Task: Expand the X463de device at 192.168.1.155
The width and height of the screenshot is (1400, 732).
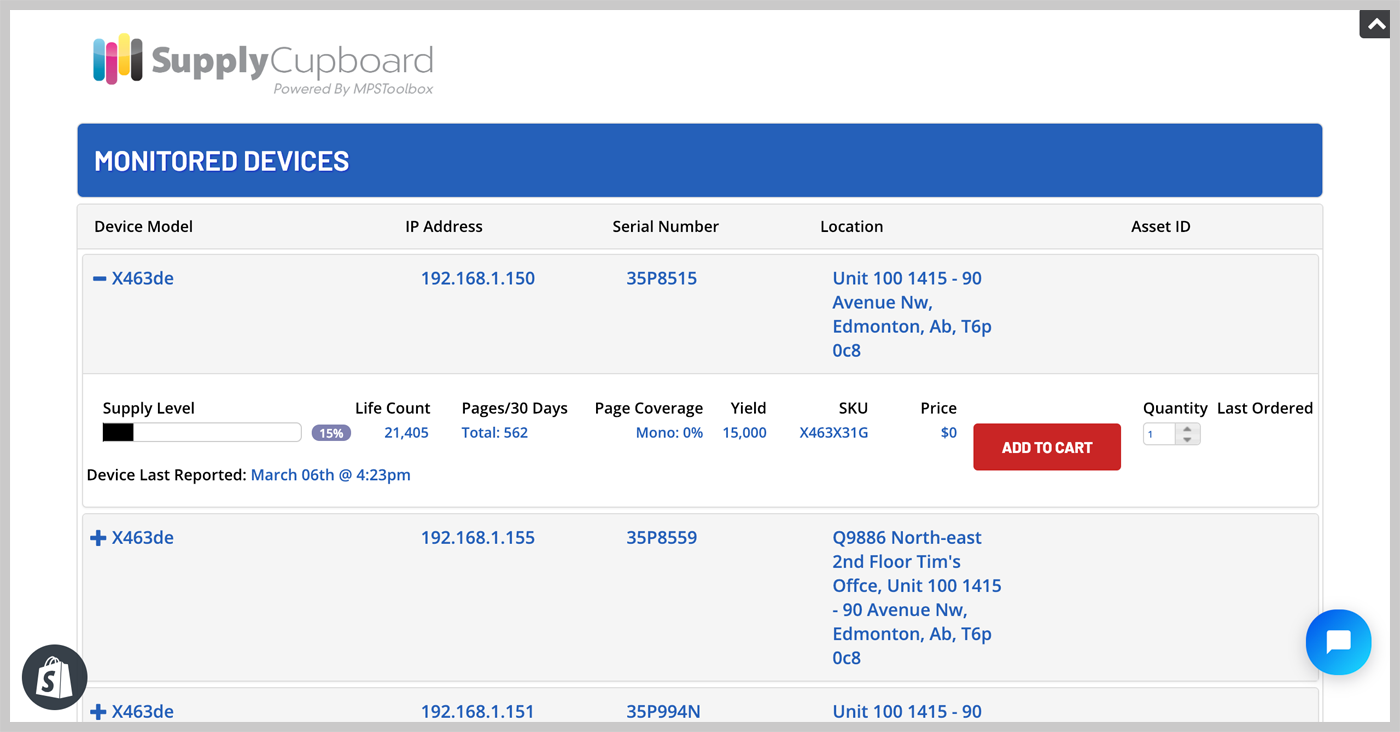Action: click(x=98, y=538)
